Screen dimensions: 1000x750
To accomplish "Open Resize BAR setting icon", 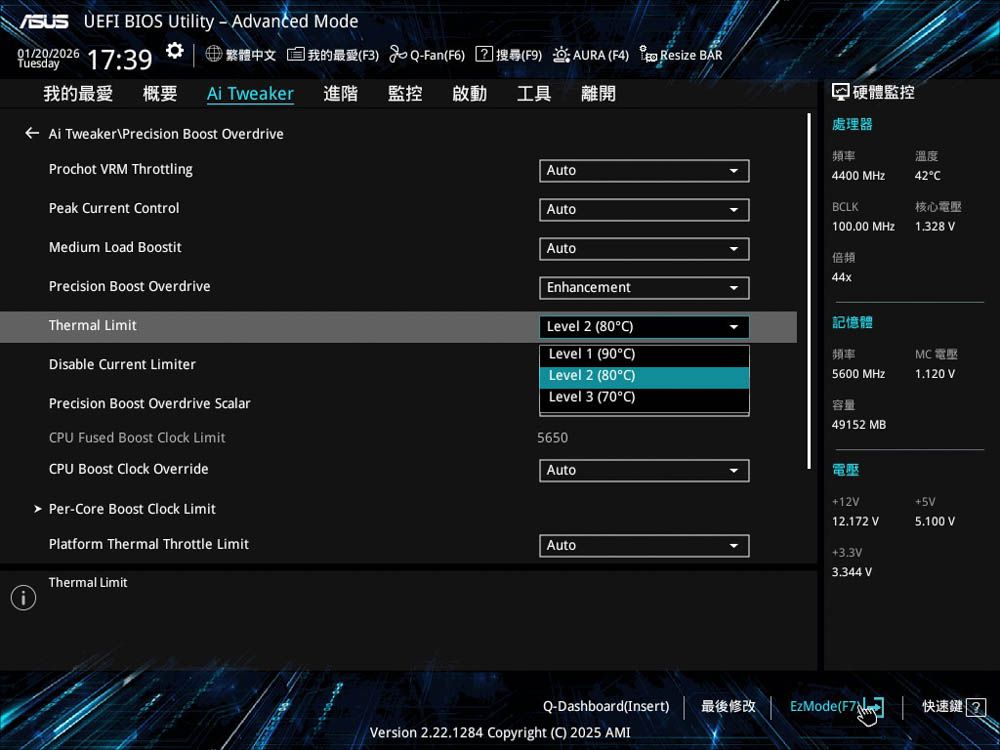I will [x=648, y=55].
